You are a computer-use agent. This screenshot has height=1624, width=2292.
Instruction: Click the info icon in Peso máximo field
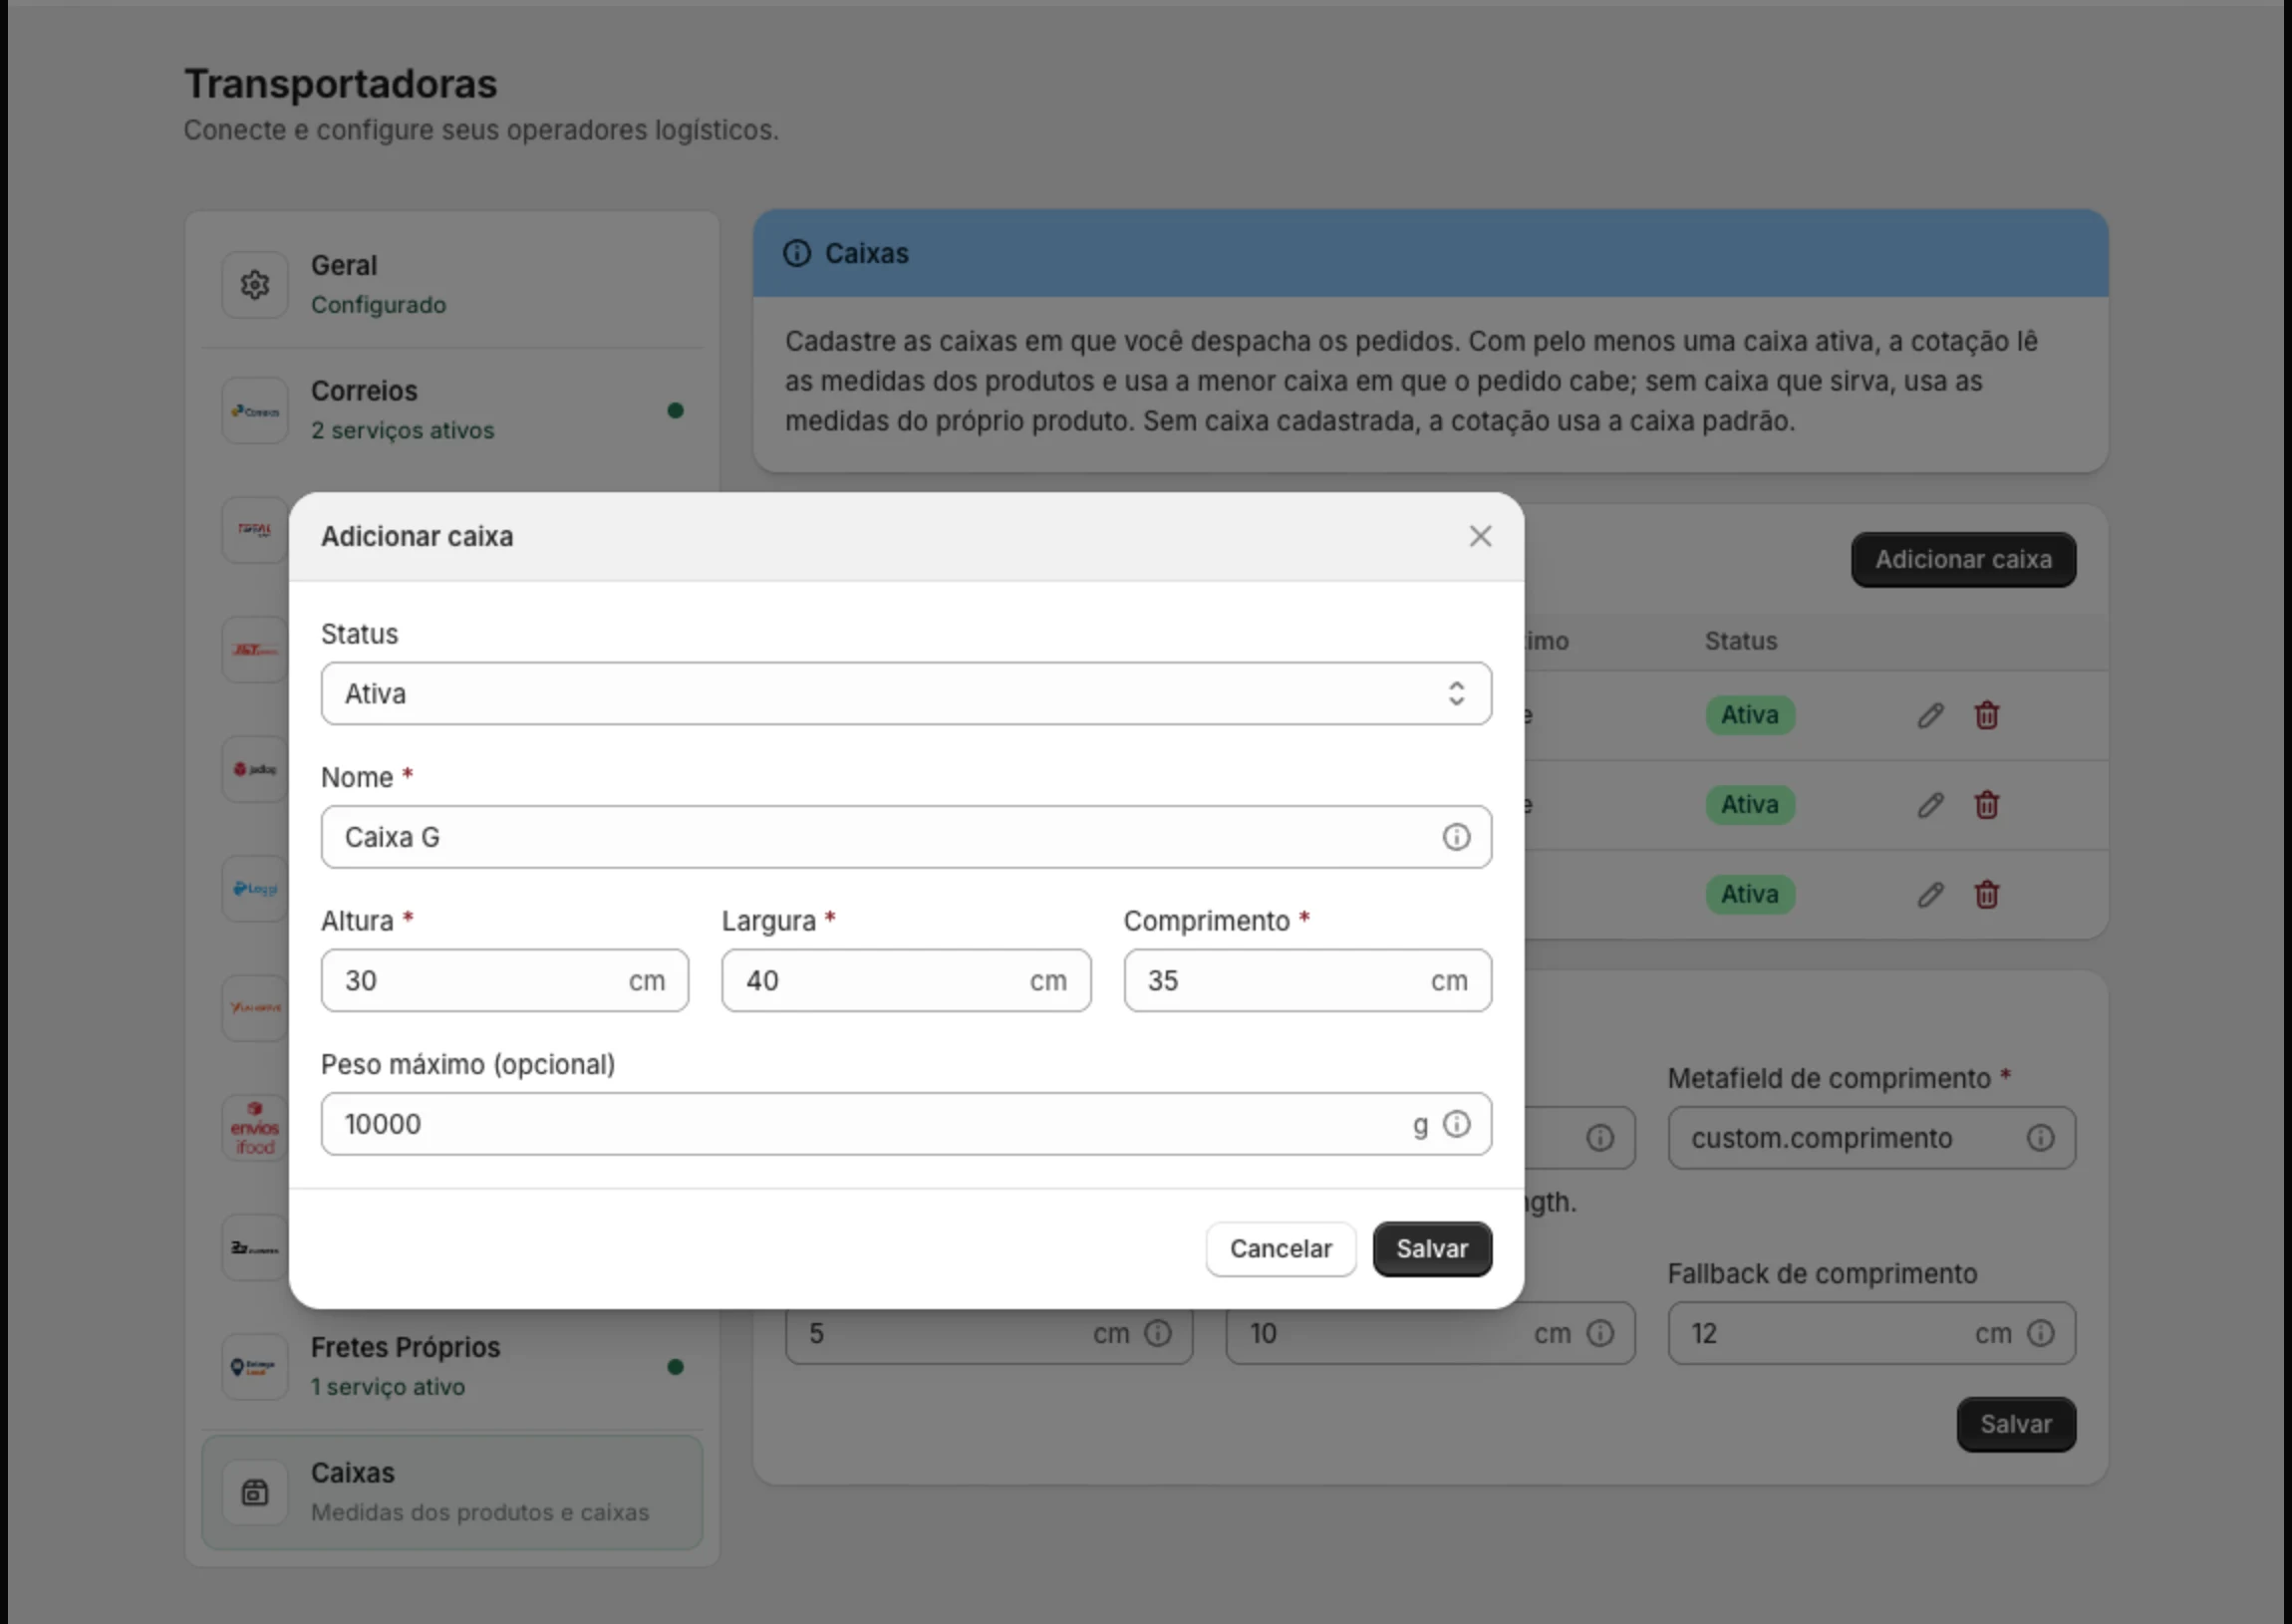(1457, 1124)
